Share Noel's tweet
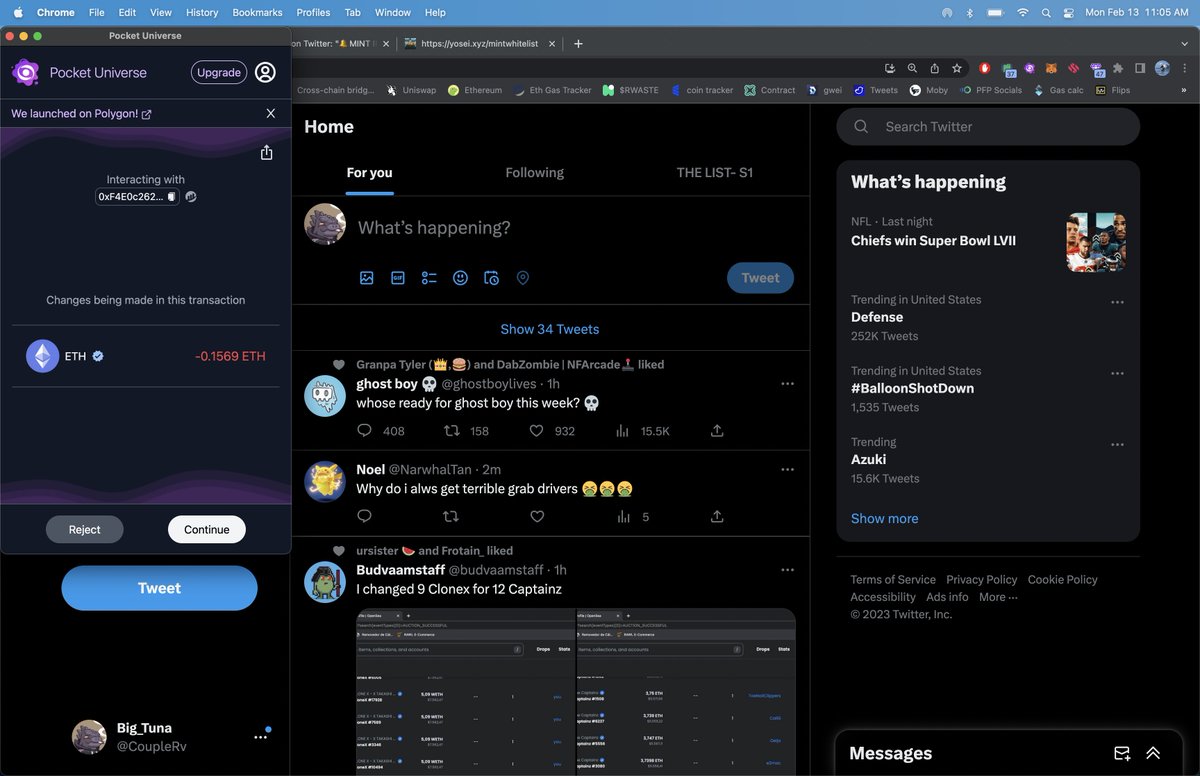Screen dimensions: 1200x776 717,517
